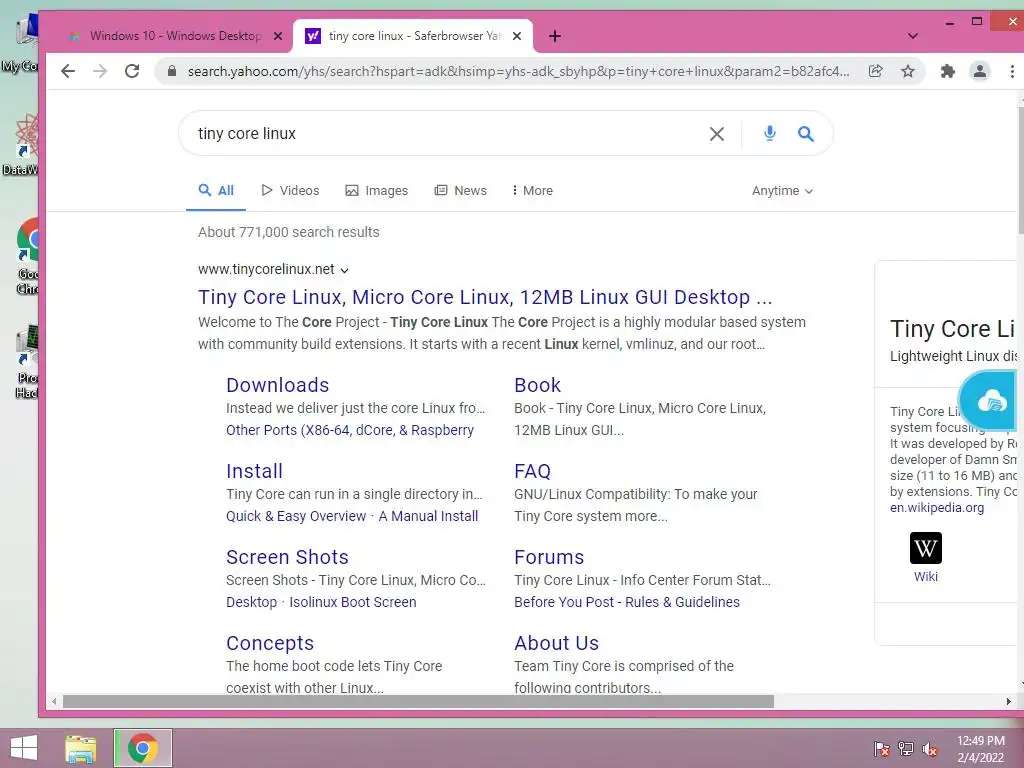The height and width of the screenshot is (768, 1024).
Task: Open the Chrome three-dot menu
Action: tap(1012, 71)
